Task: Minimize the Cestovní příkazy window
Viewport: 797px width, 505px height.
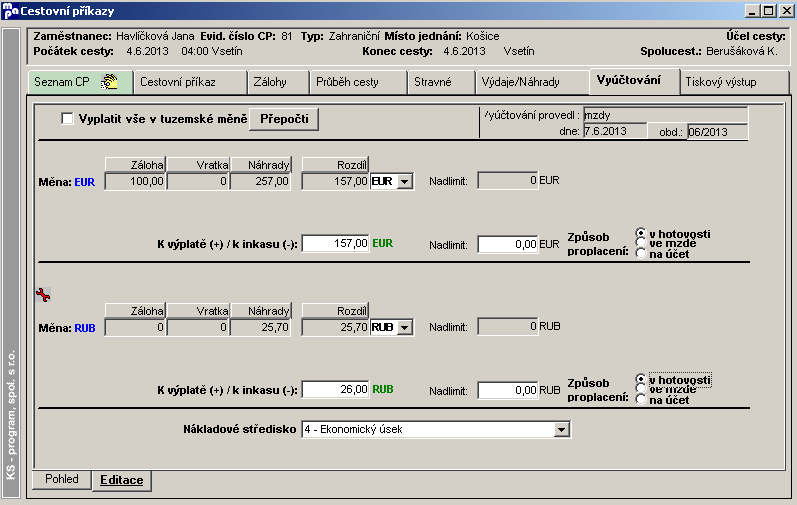Action: (753, 11)
